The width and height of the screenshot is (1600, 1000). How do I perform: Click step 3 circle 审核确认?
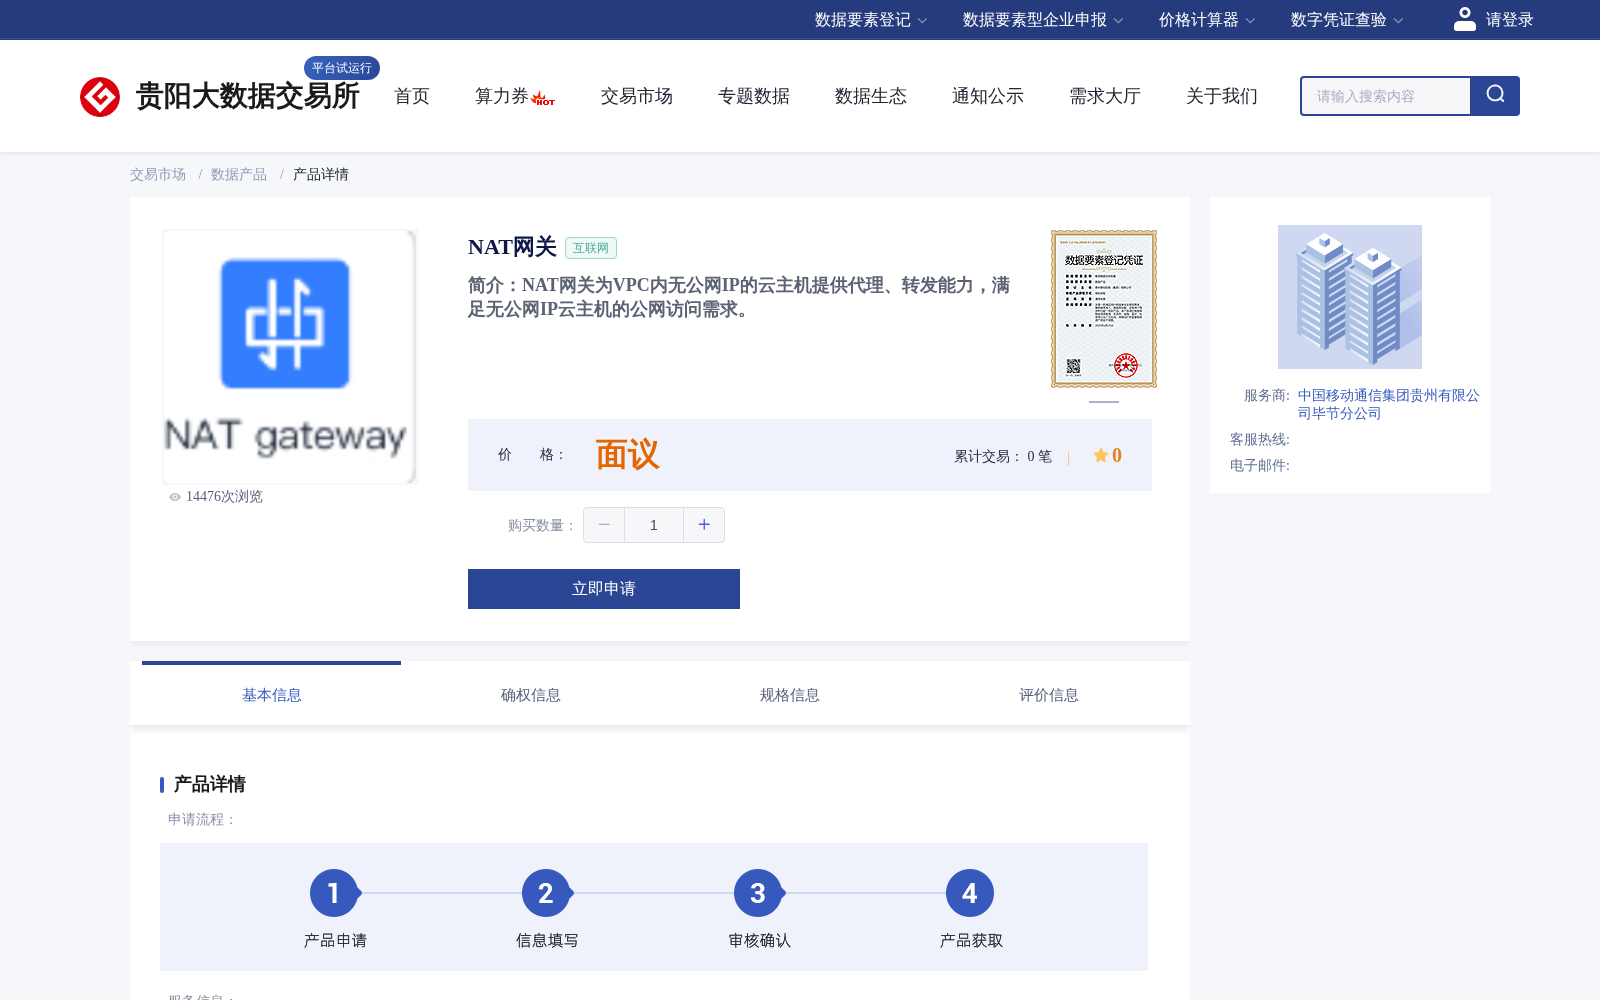[x=758, y=893]
